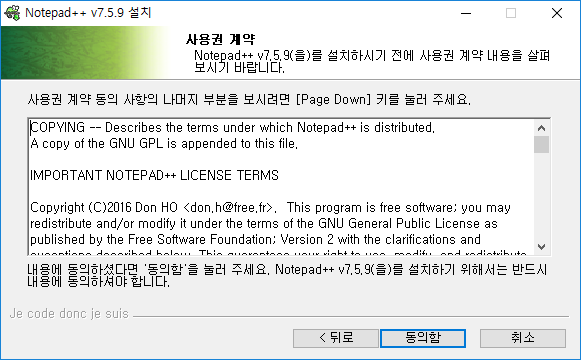Image resolution: width=581 pixels, height=360 pixels.
Task: Go back with the < 뒤로 button
Action: click(x=336, y=338)
